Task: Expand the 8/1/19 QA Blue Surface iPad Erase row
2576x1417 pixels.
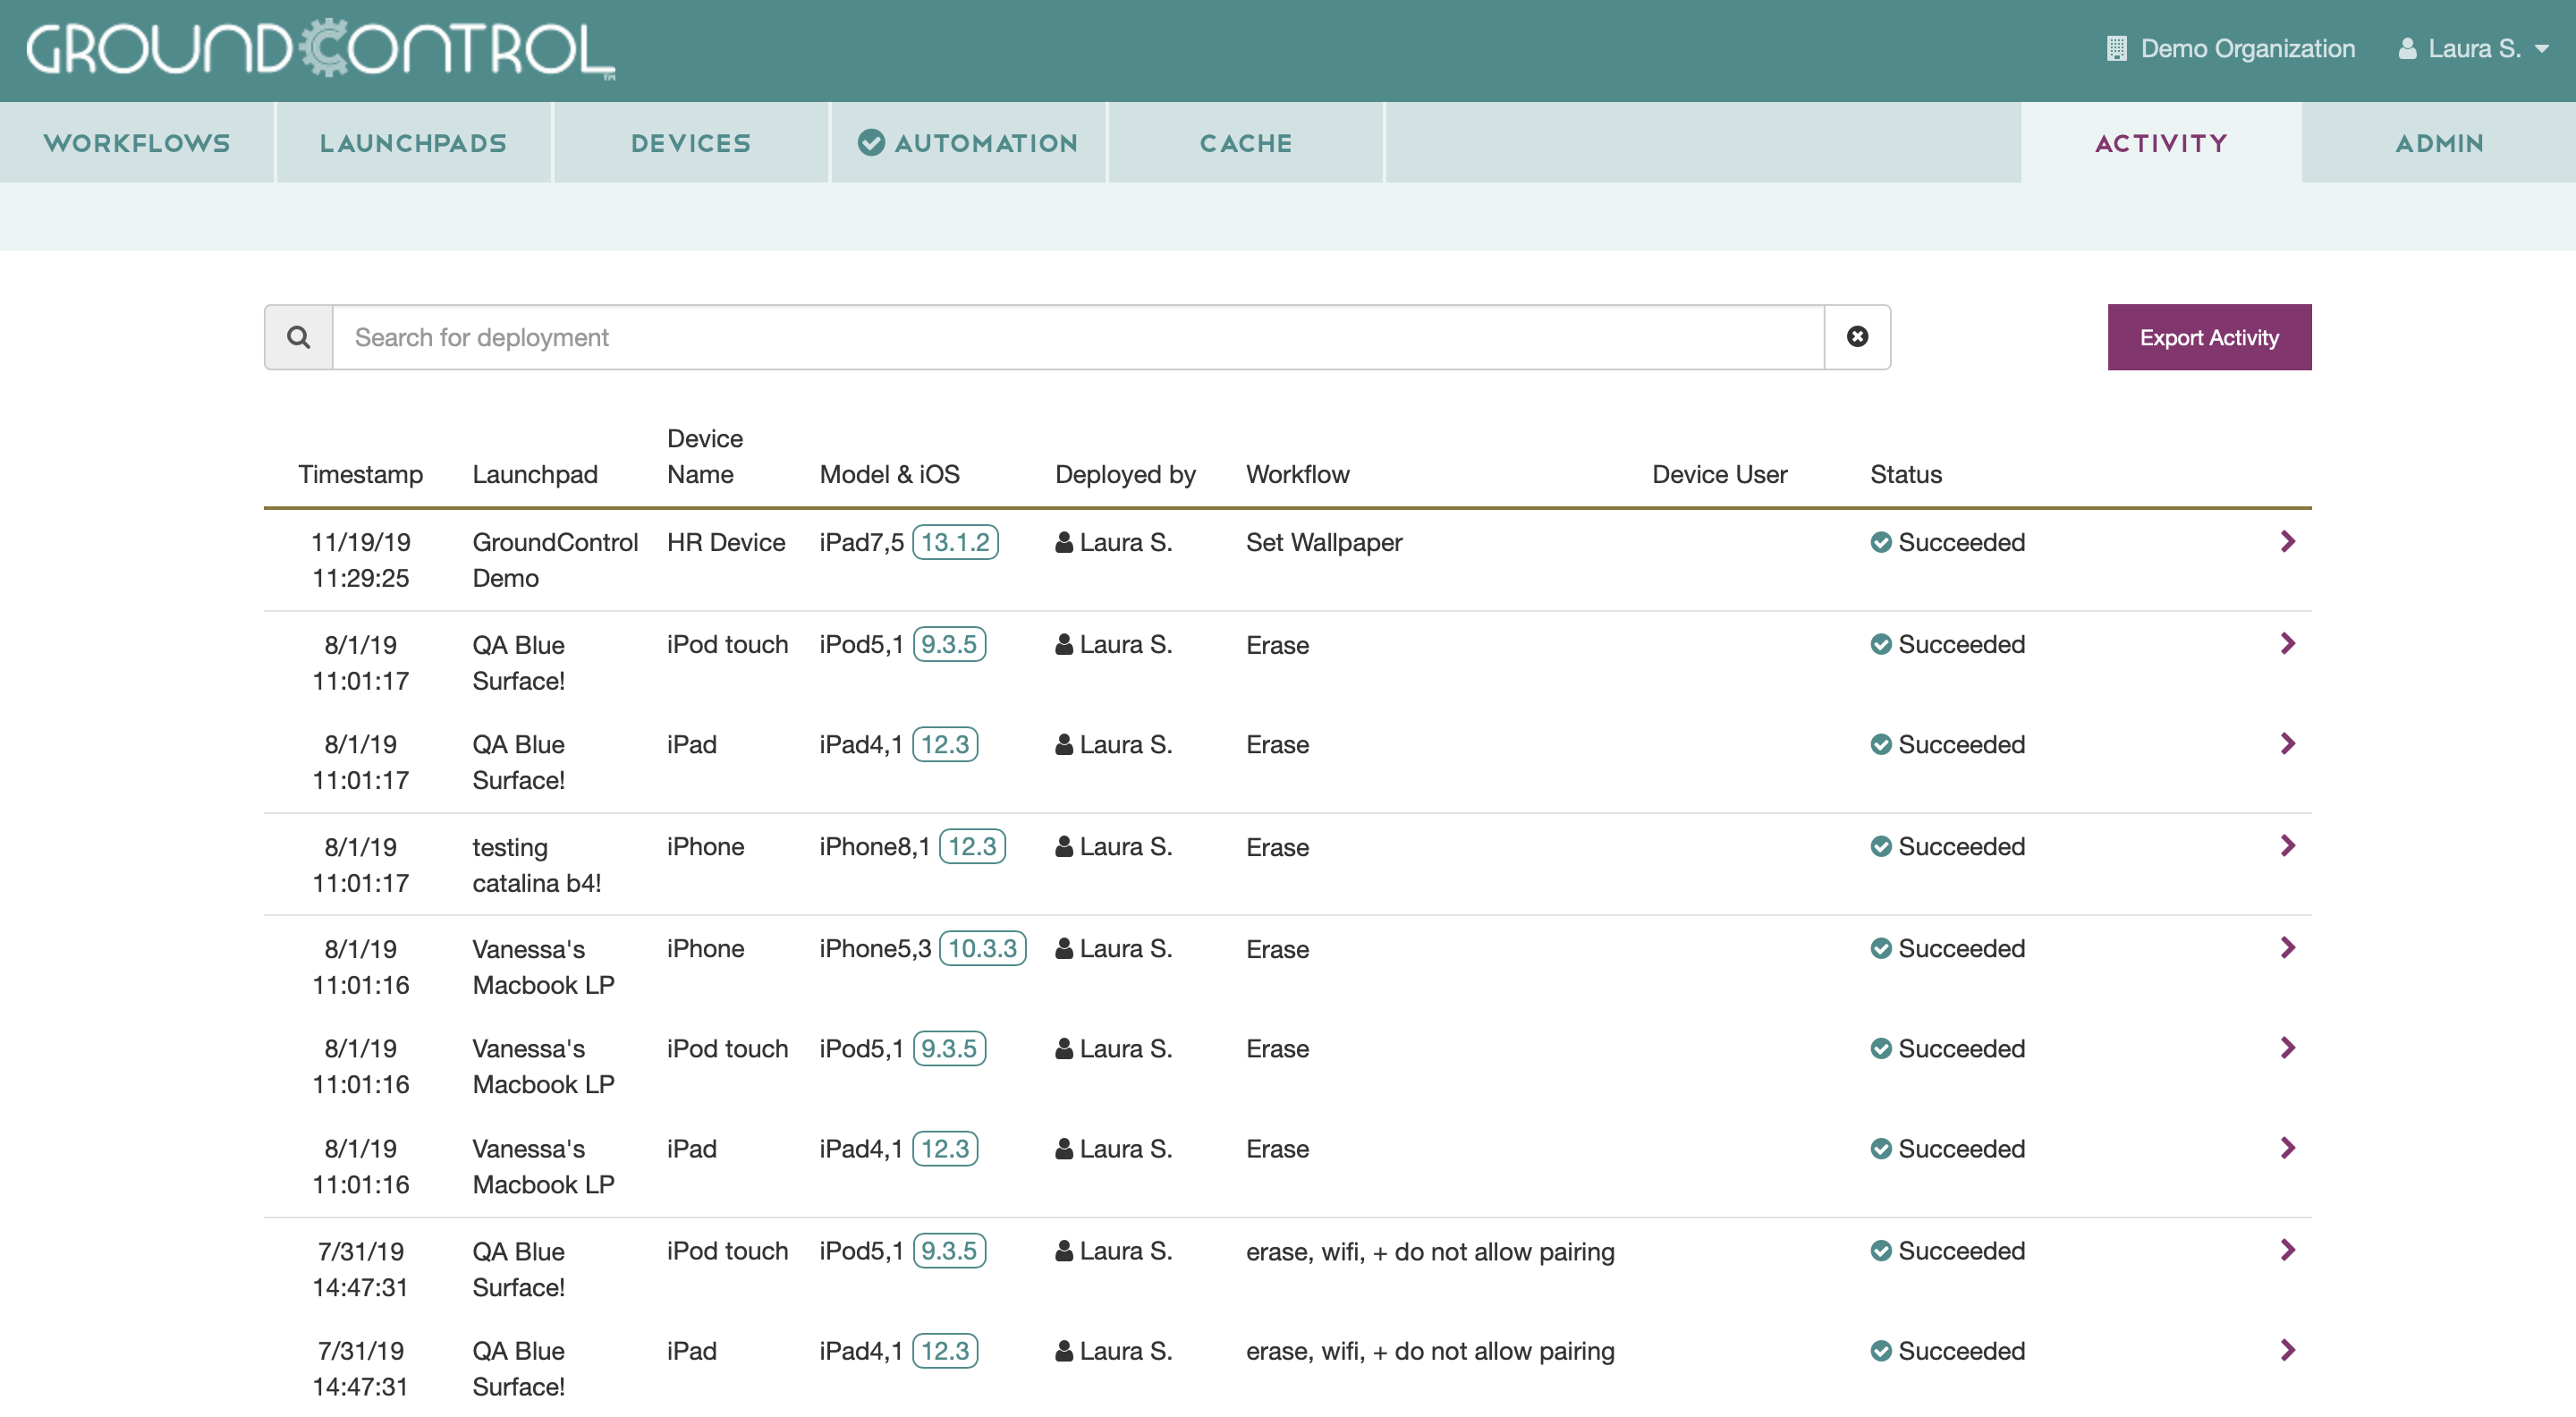Action: (x=2287, y=743)
